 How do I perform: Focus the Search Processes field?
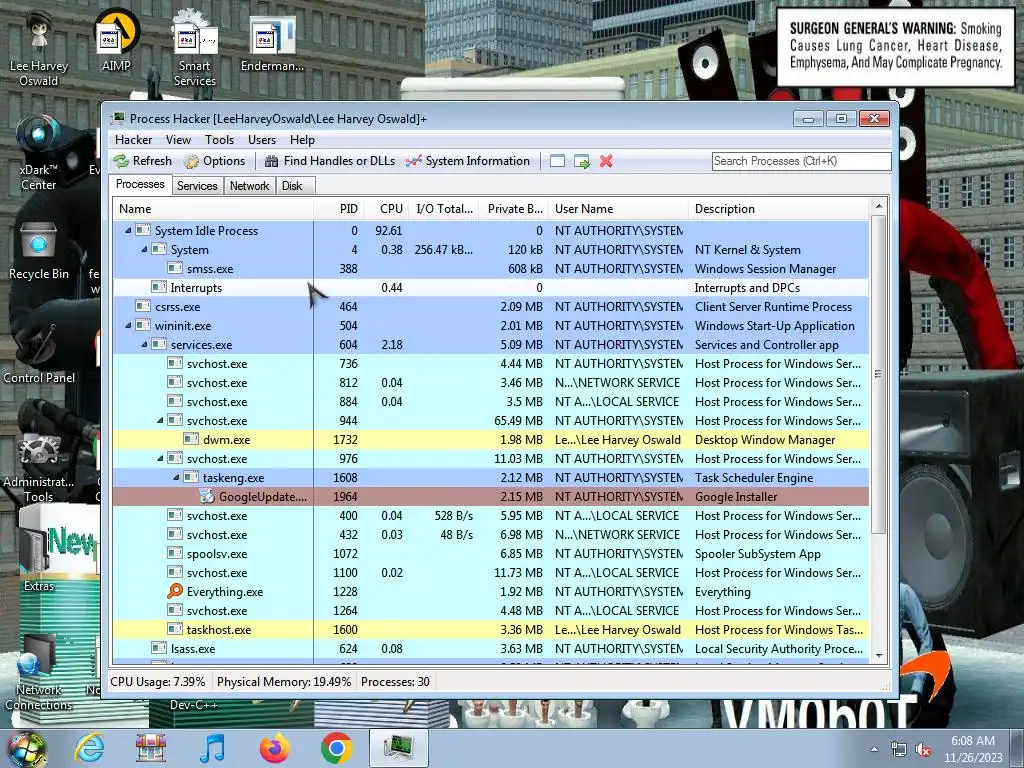coord(801,161)
